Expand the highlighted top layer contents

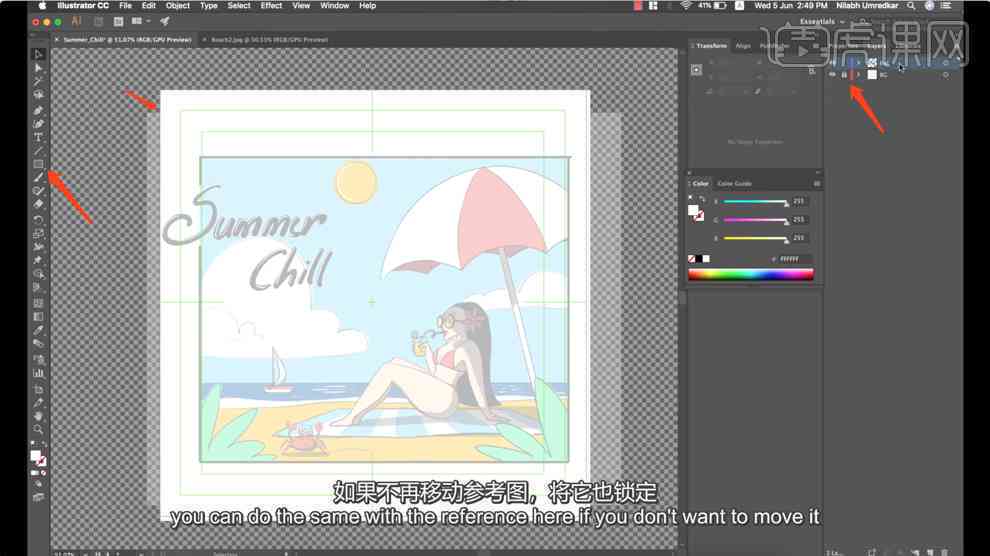pyautogui.click(x=859, y=63)
